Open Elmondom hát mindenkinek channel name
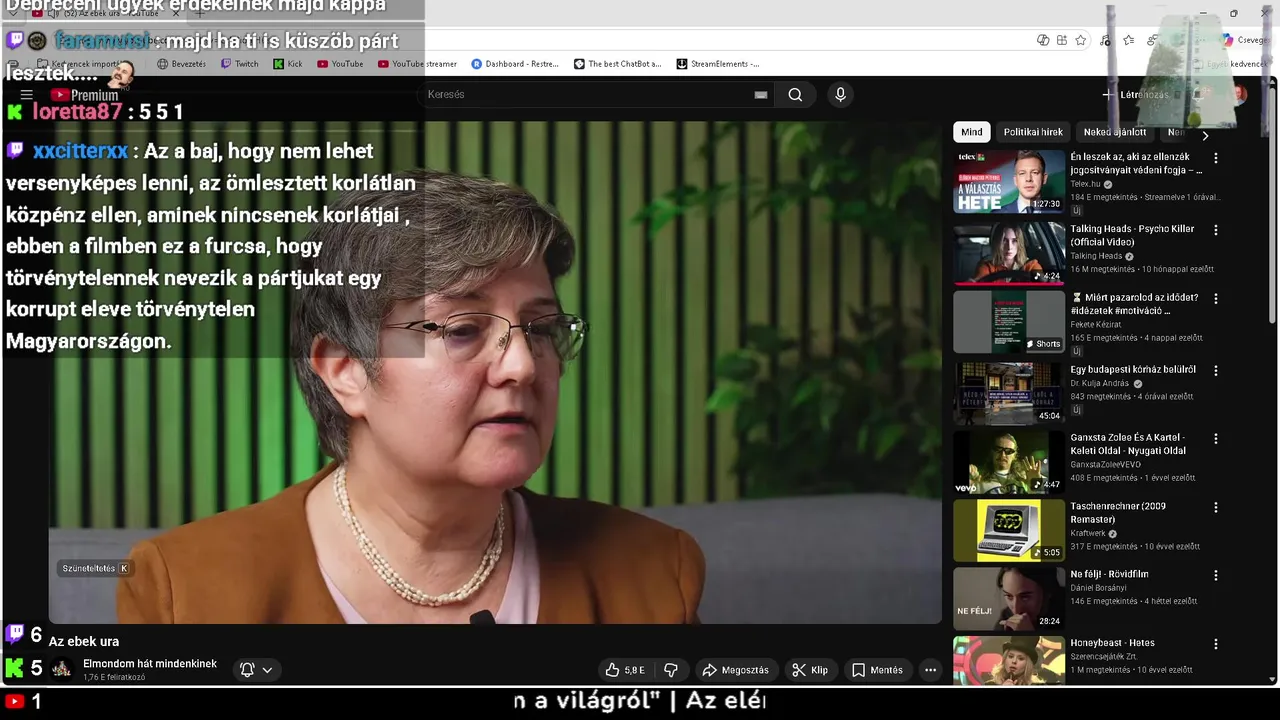This screenshot has height=720, width=1280. coord(150,664)
